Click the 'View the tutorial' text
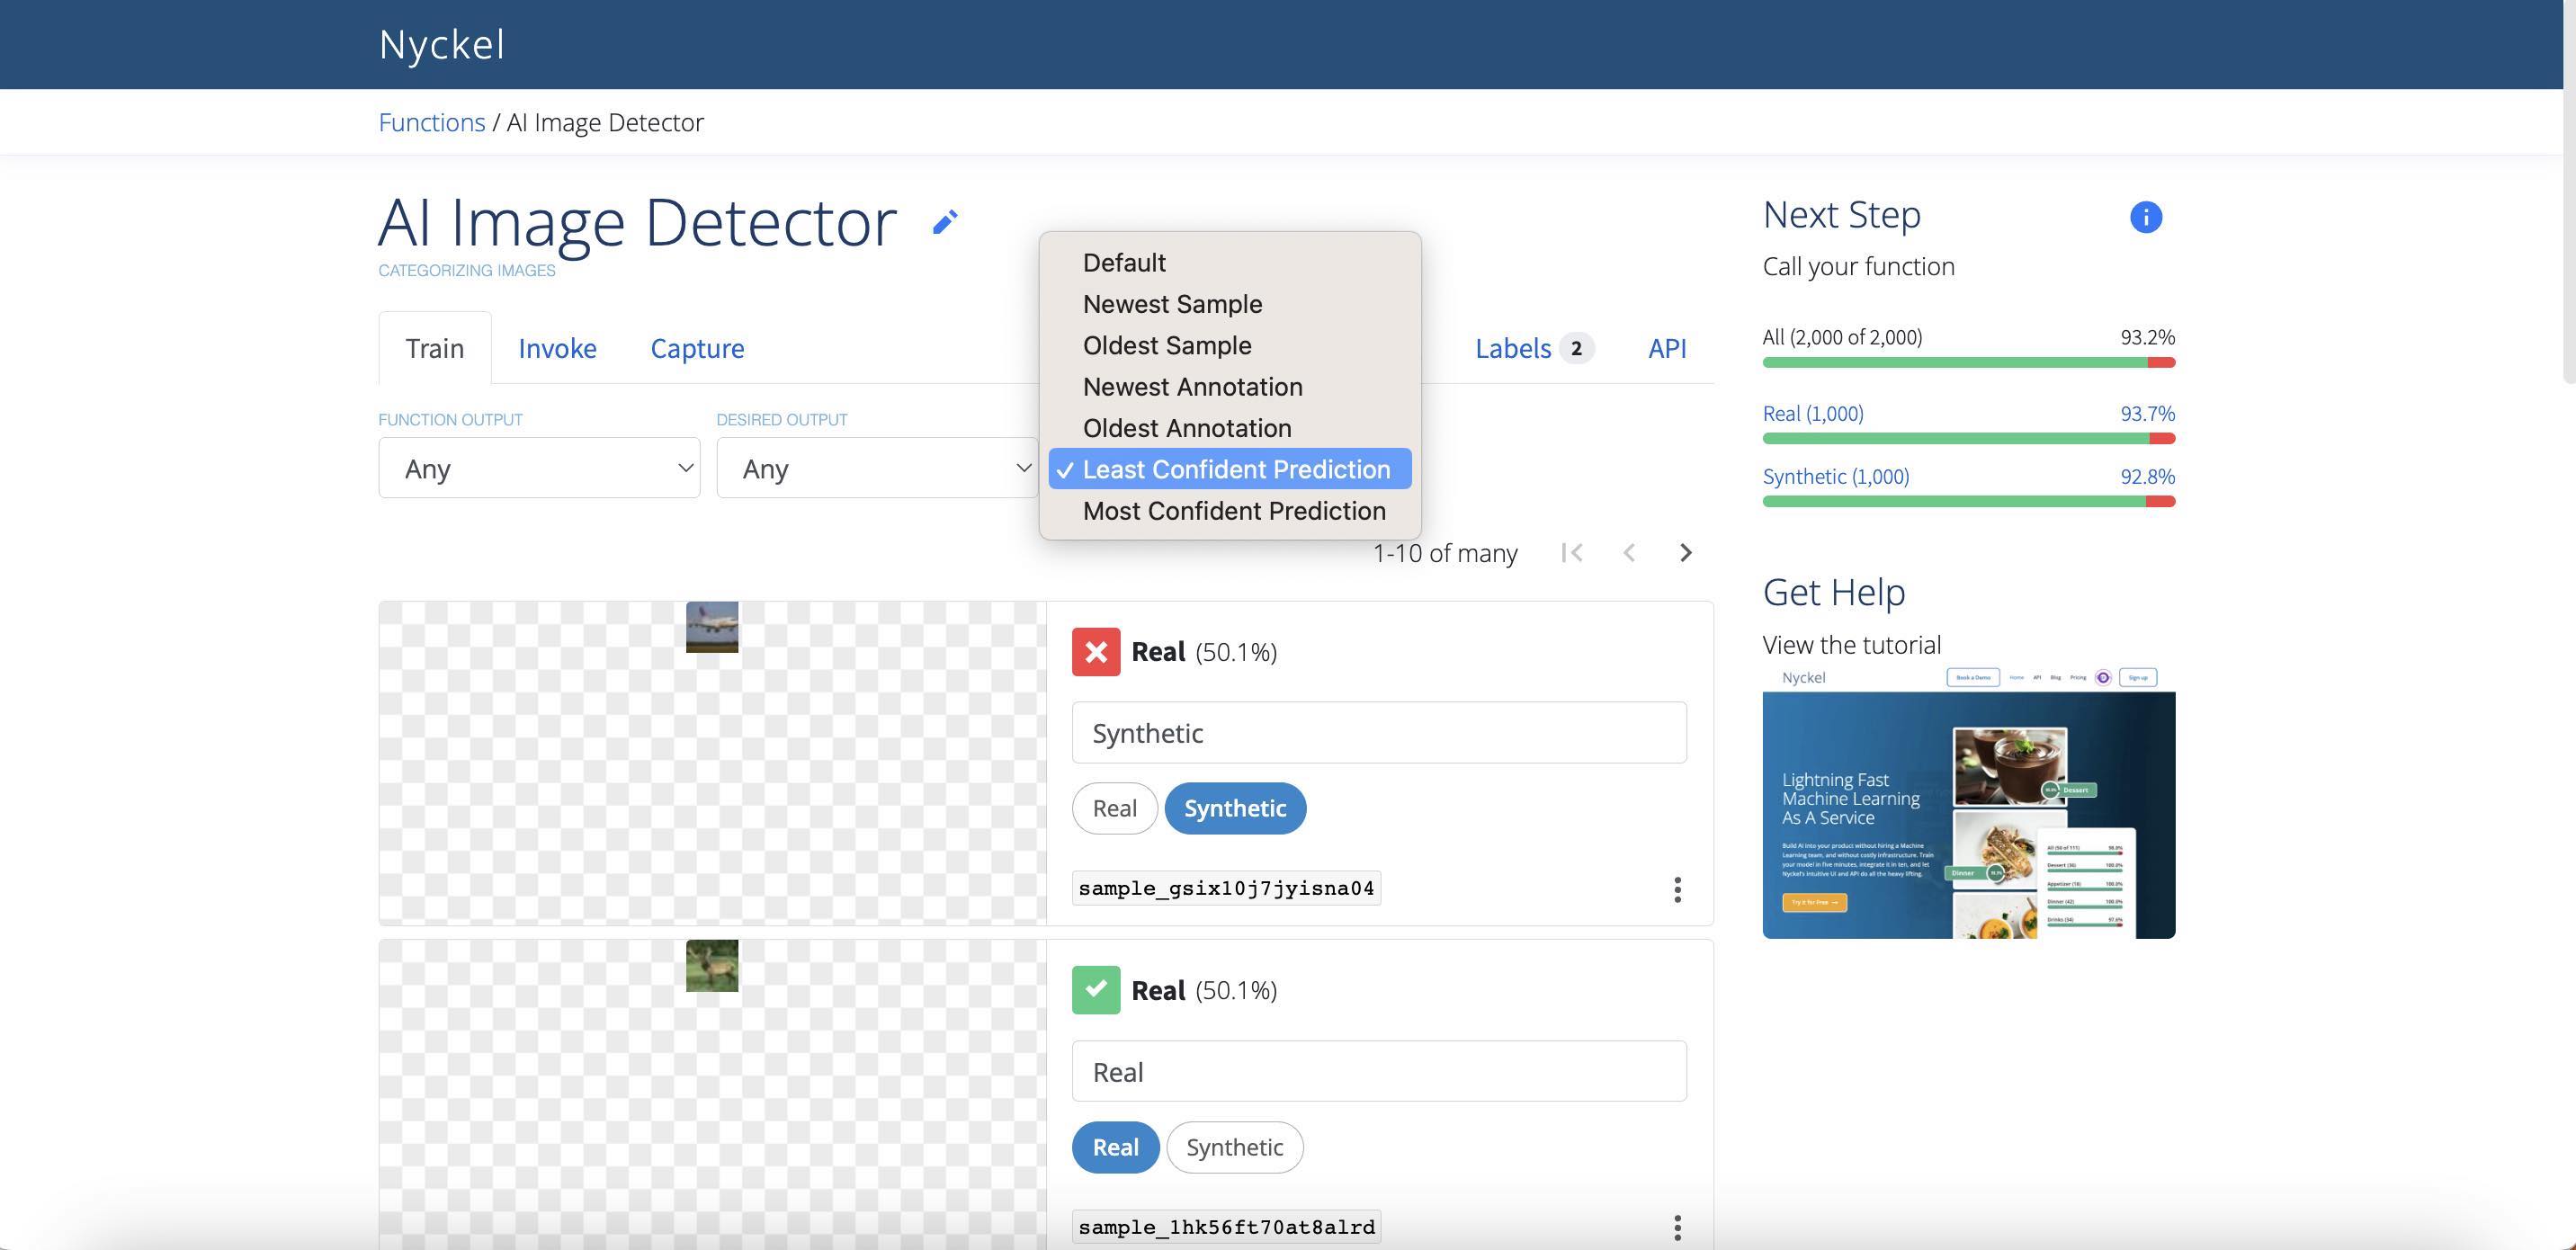The height and width of the screenshot is (1250, 2576). pyautogui.click(x=1851, y=645)
